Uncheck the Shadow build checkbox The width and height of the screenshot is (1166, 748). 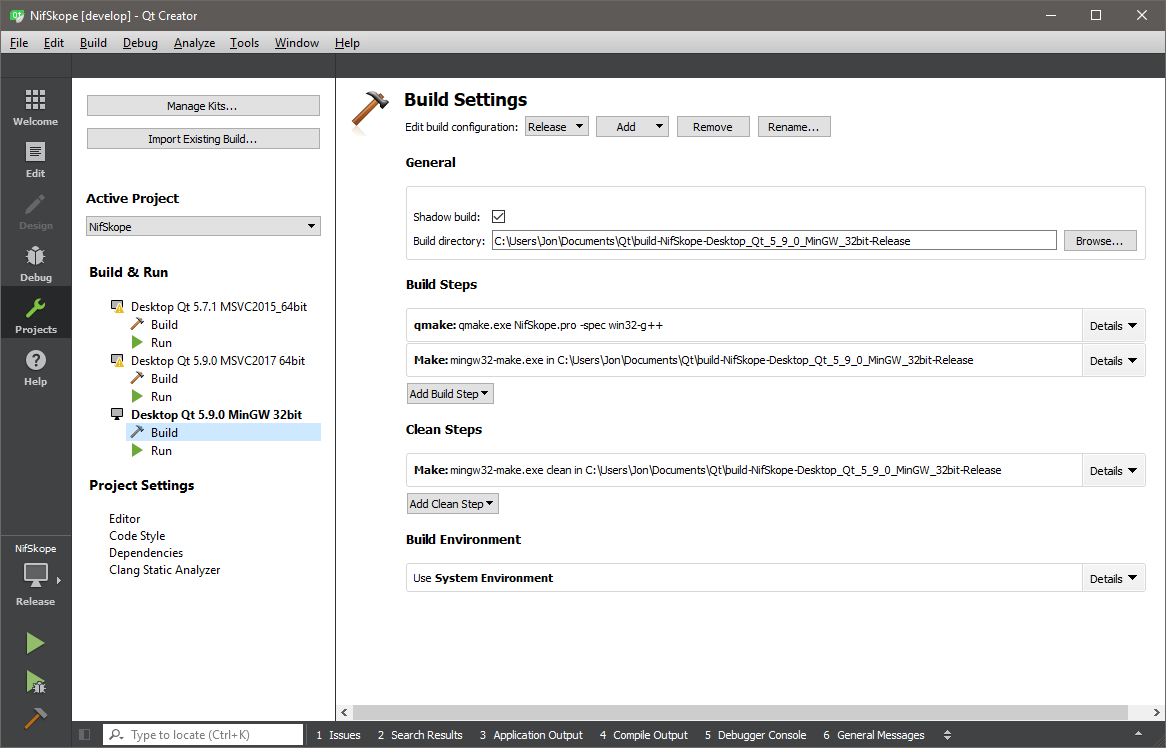(x=498, y=216)
